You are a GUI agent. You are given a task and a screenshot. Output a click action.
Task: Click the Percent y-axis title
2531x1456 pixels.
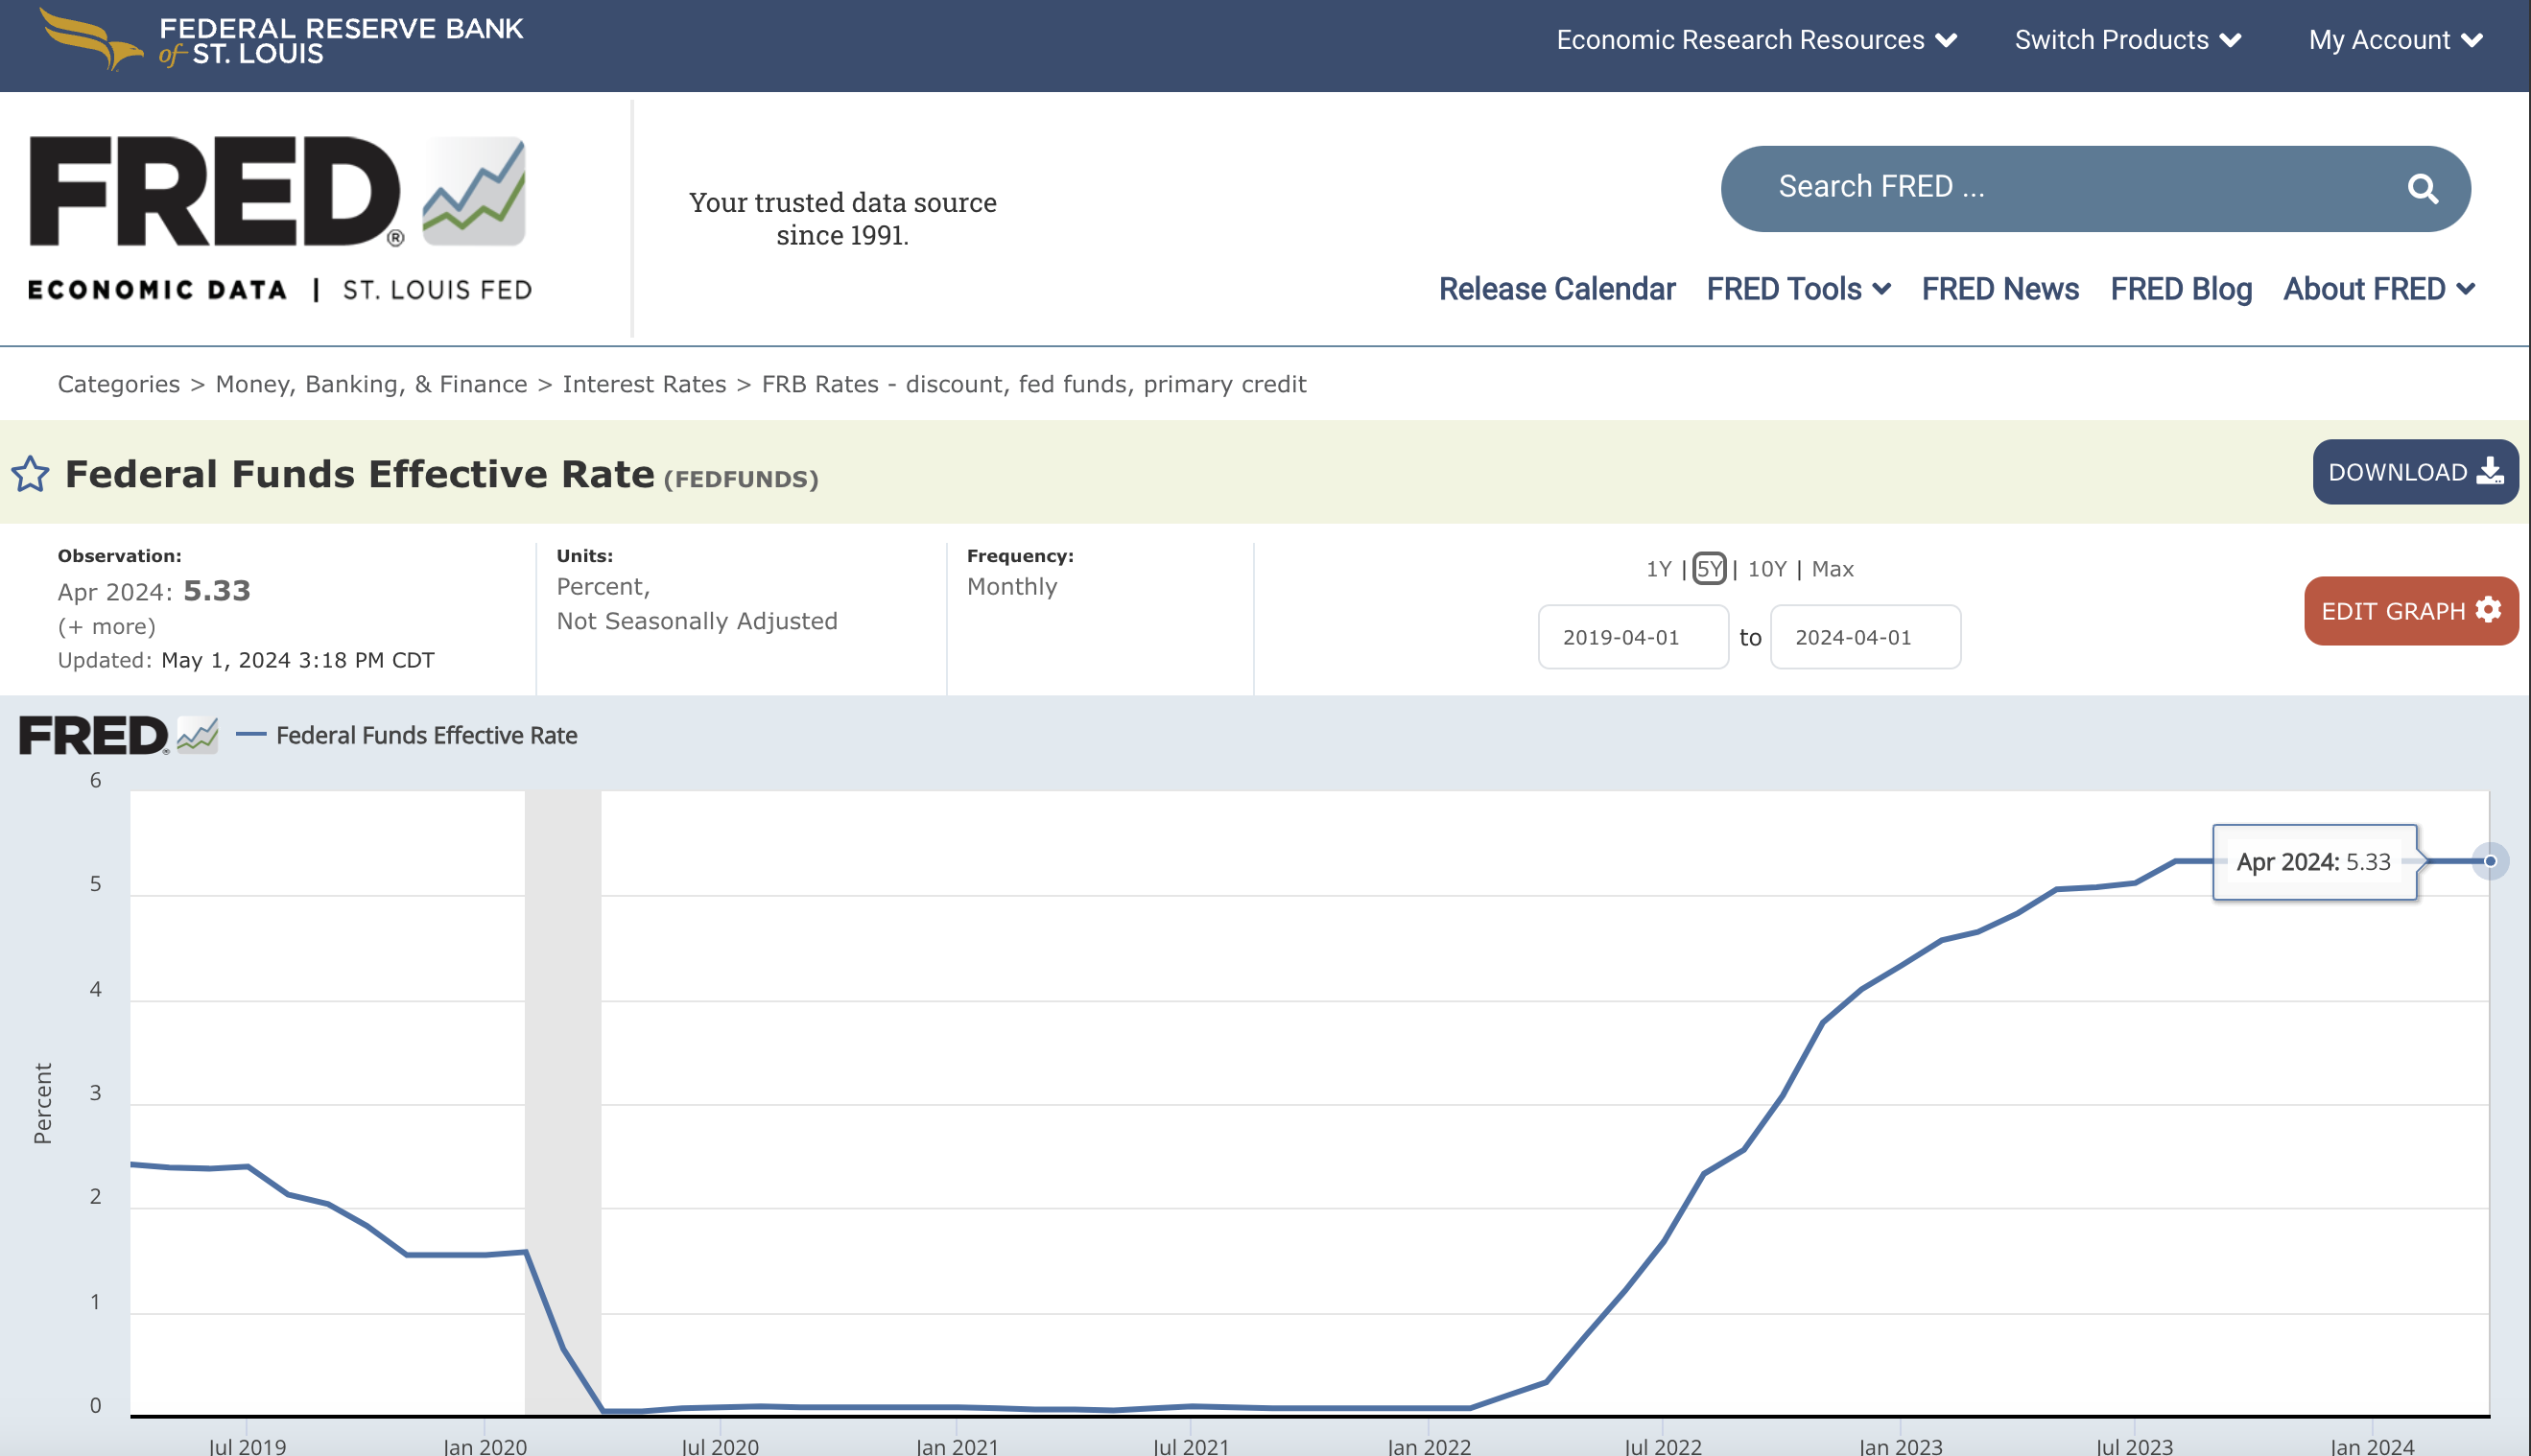point(43,1103)
